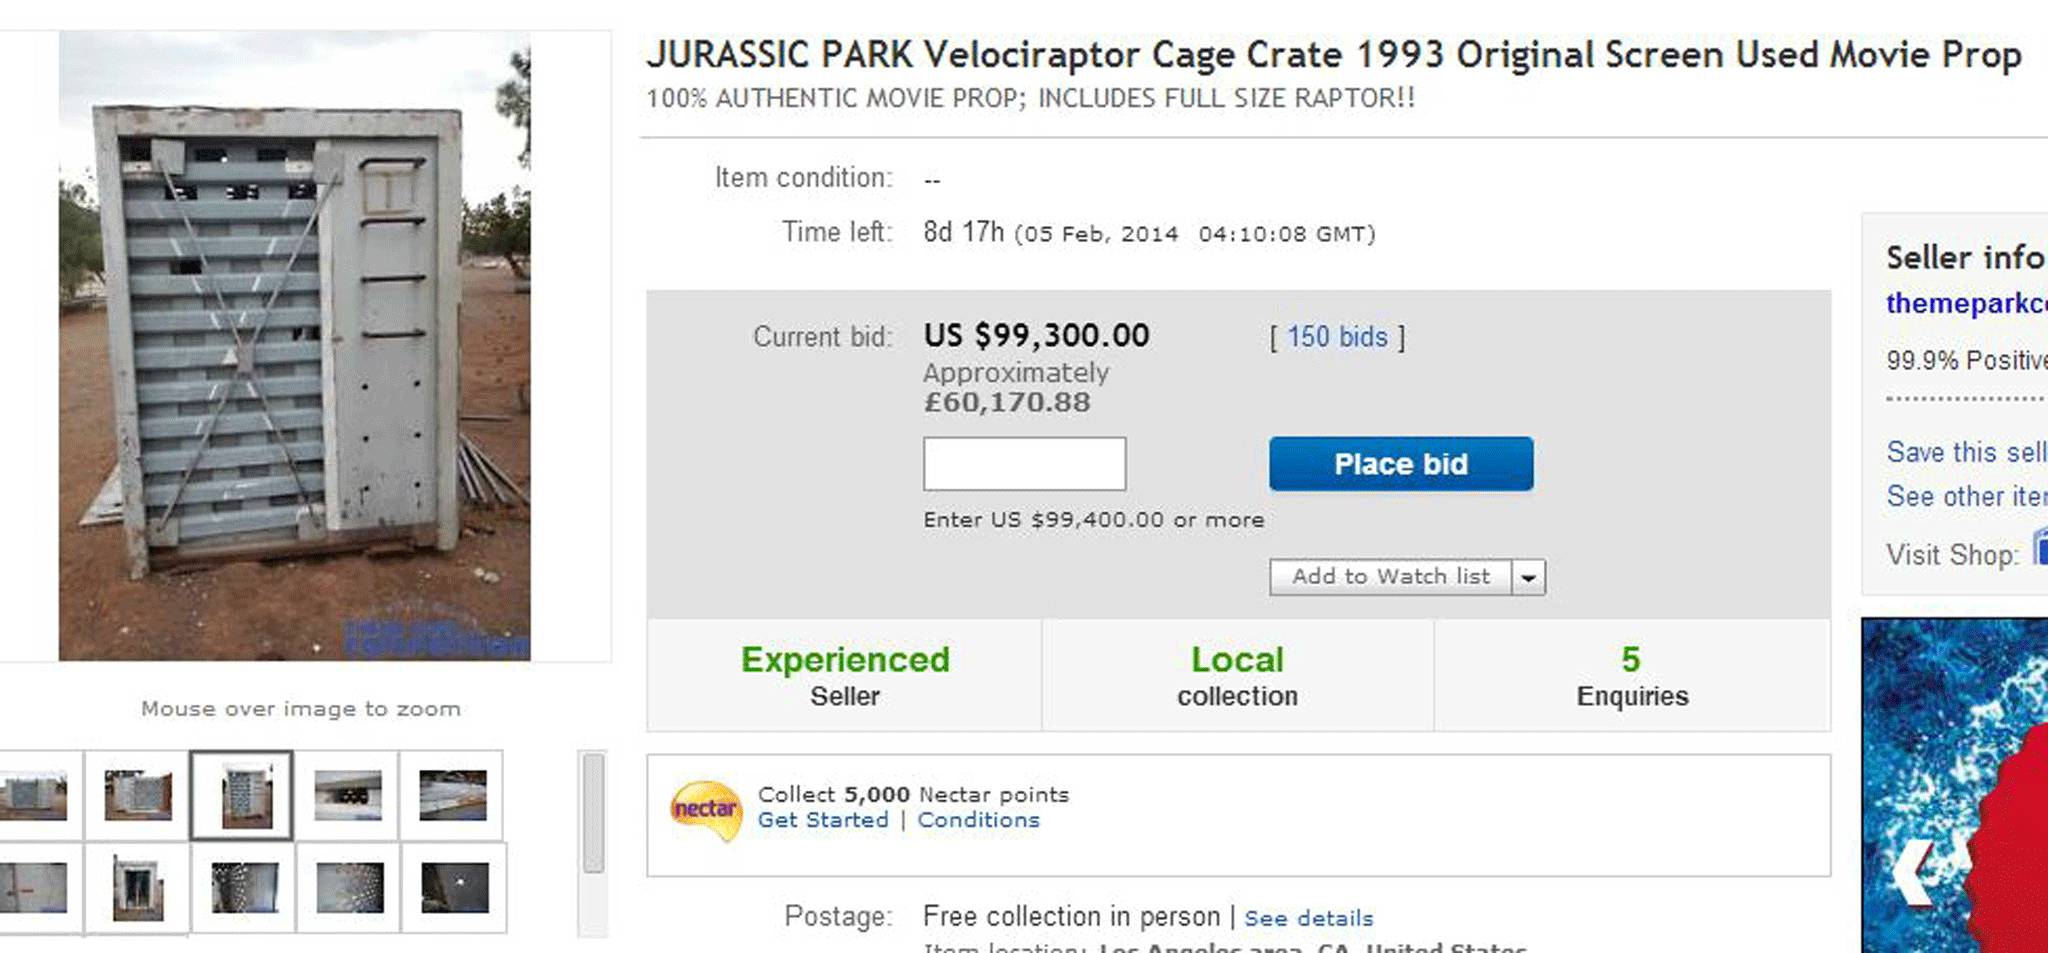This screenshot has height=953, width=2048.
Task: Click the 5 Enquiries link
Action: coord(1631,675)
